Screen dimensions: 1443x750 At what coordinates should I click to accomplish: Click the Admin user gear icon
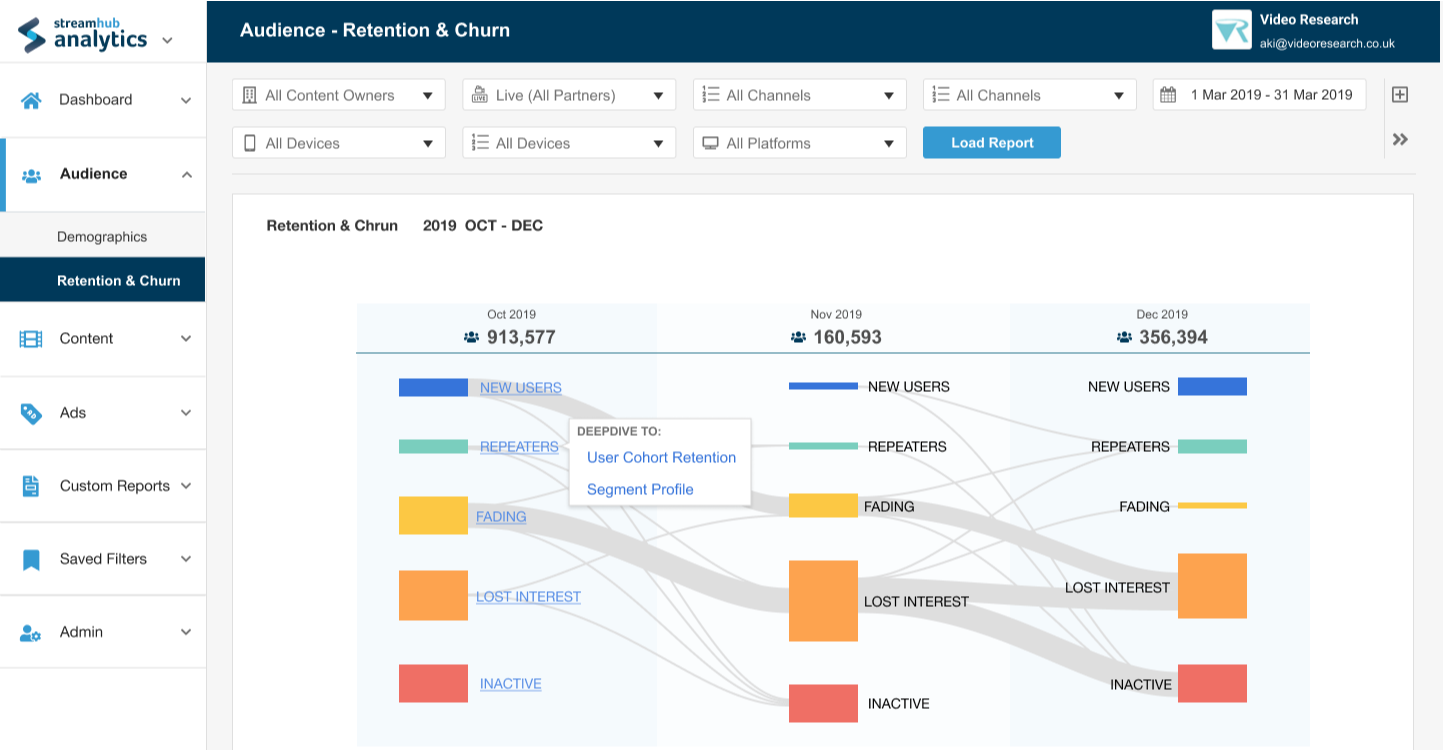(31, 633)
